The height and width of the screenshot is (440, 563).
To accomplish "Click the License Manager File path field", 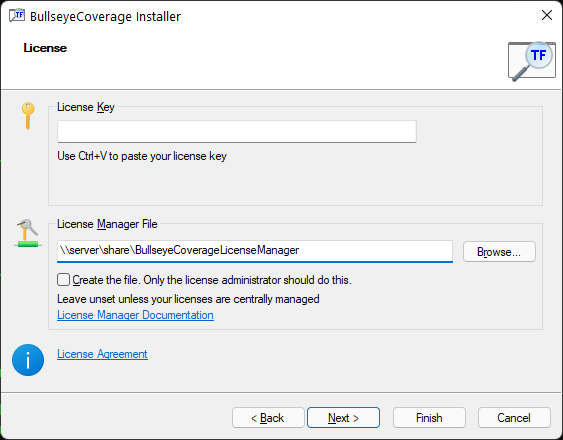I will click(x=255, y=251).
